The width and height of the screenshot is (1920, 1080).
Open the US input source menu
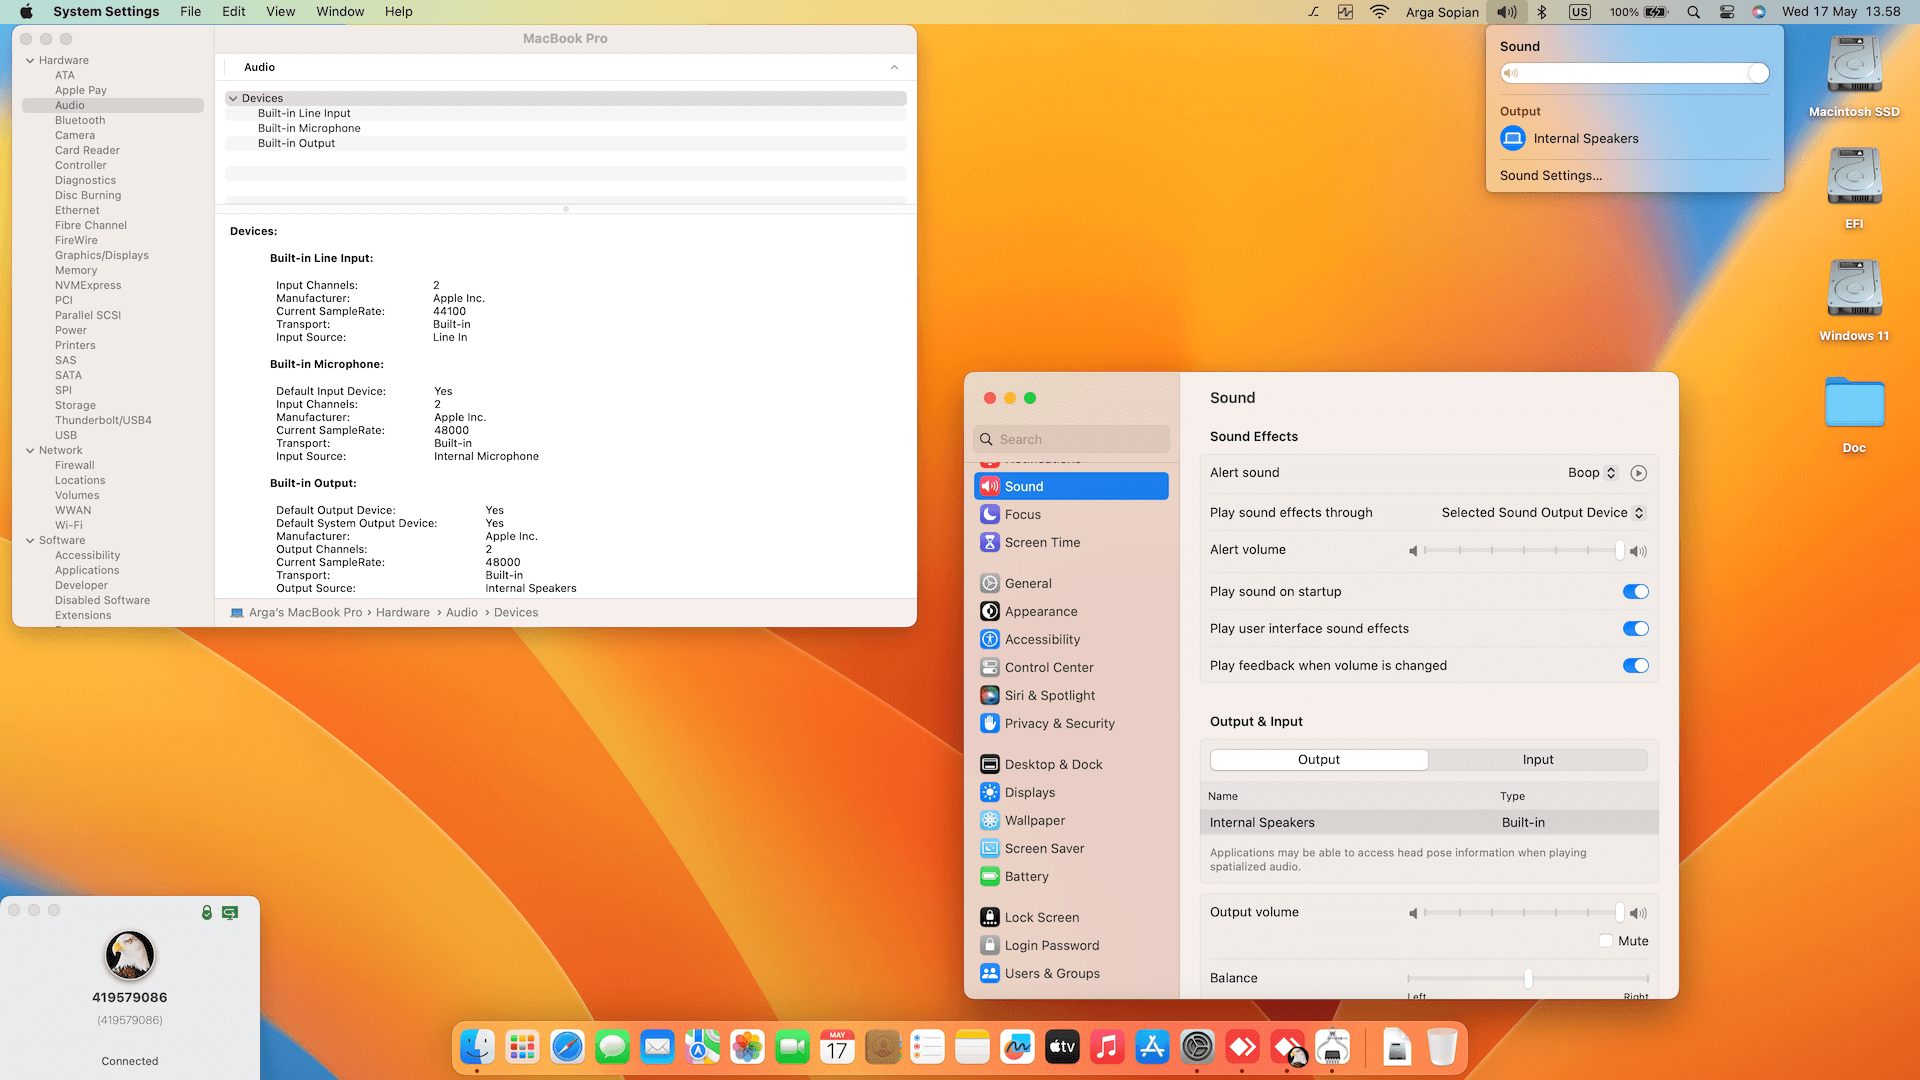pos(1580,12)
